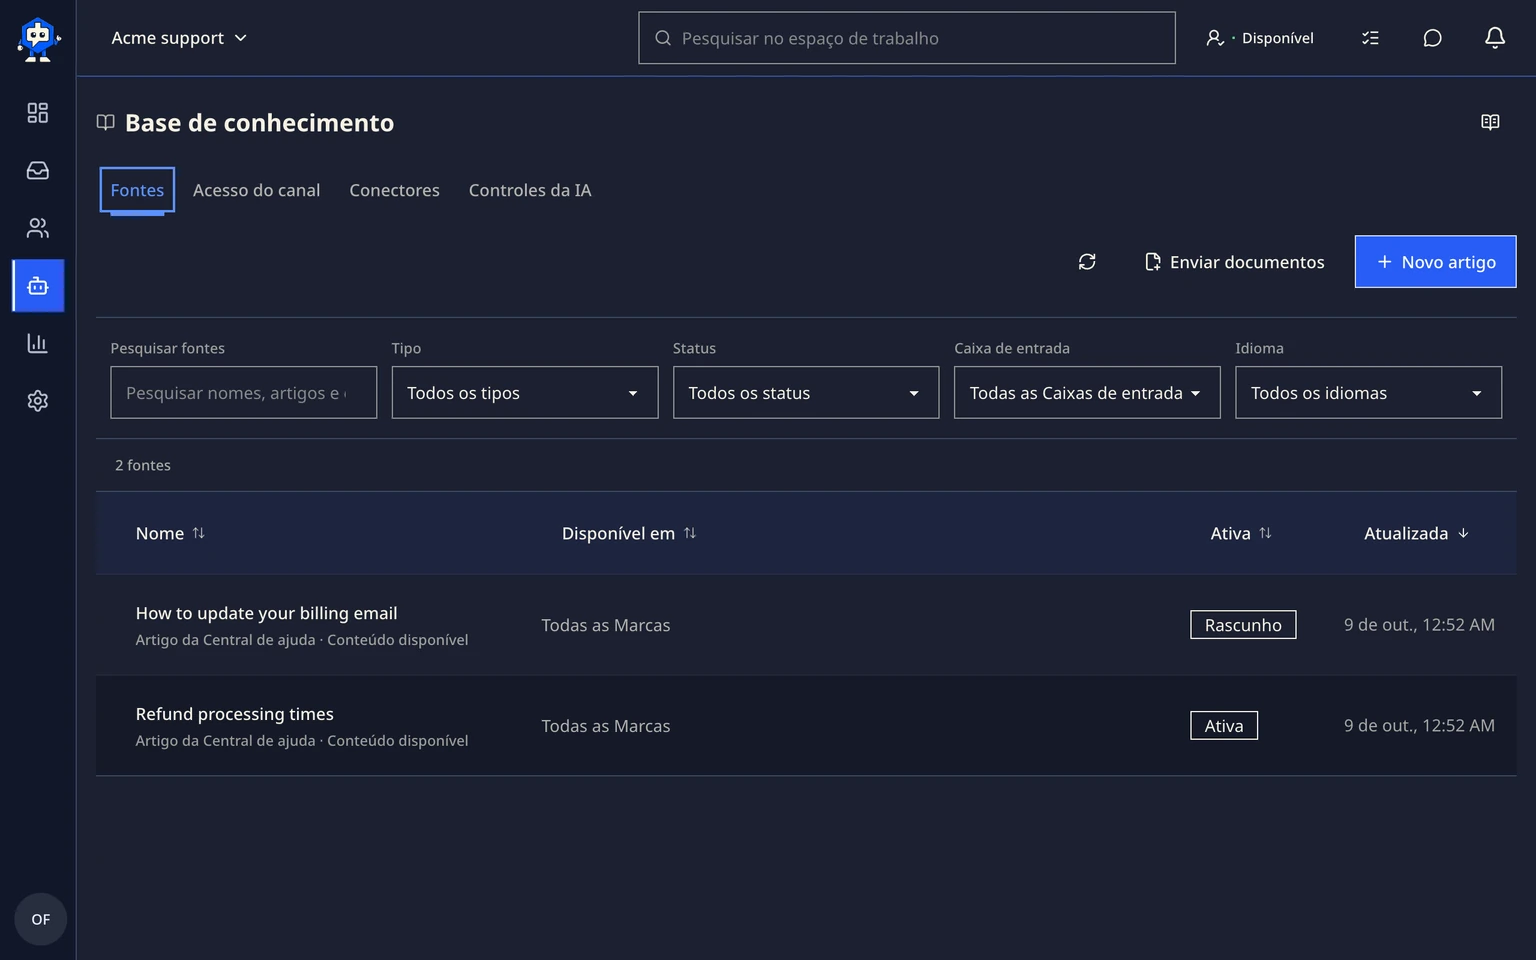Open How to update your billing email
Viewport: 1536px width, 960px height.
[266, 613]
